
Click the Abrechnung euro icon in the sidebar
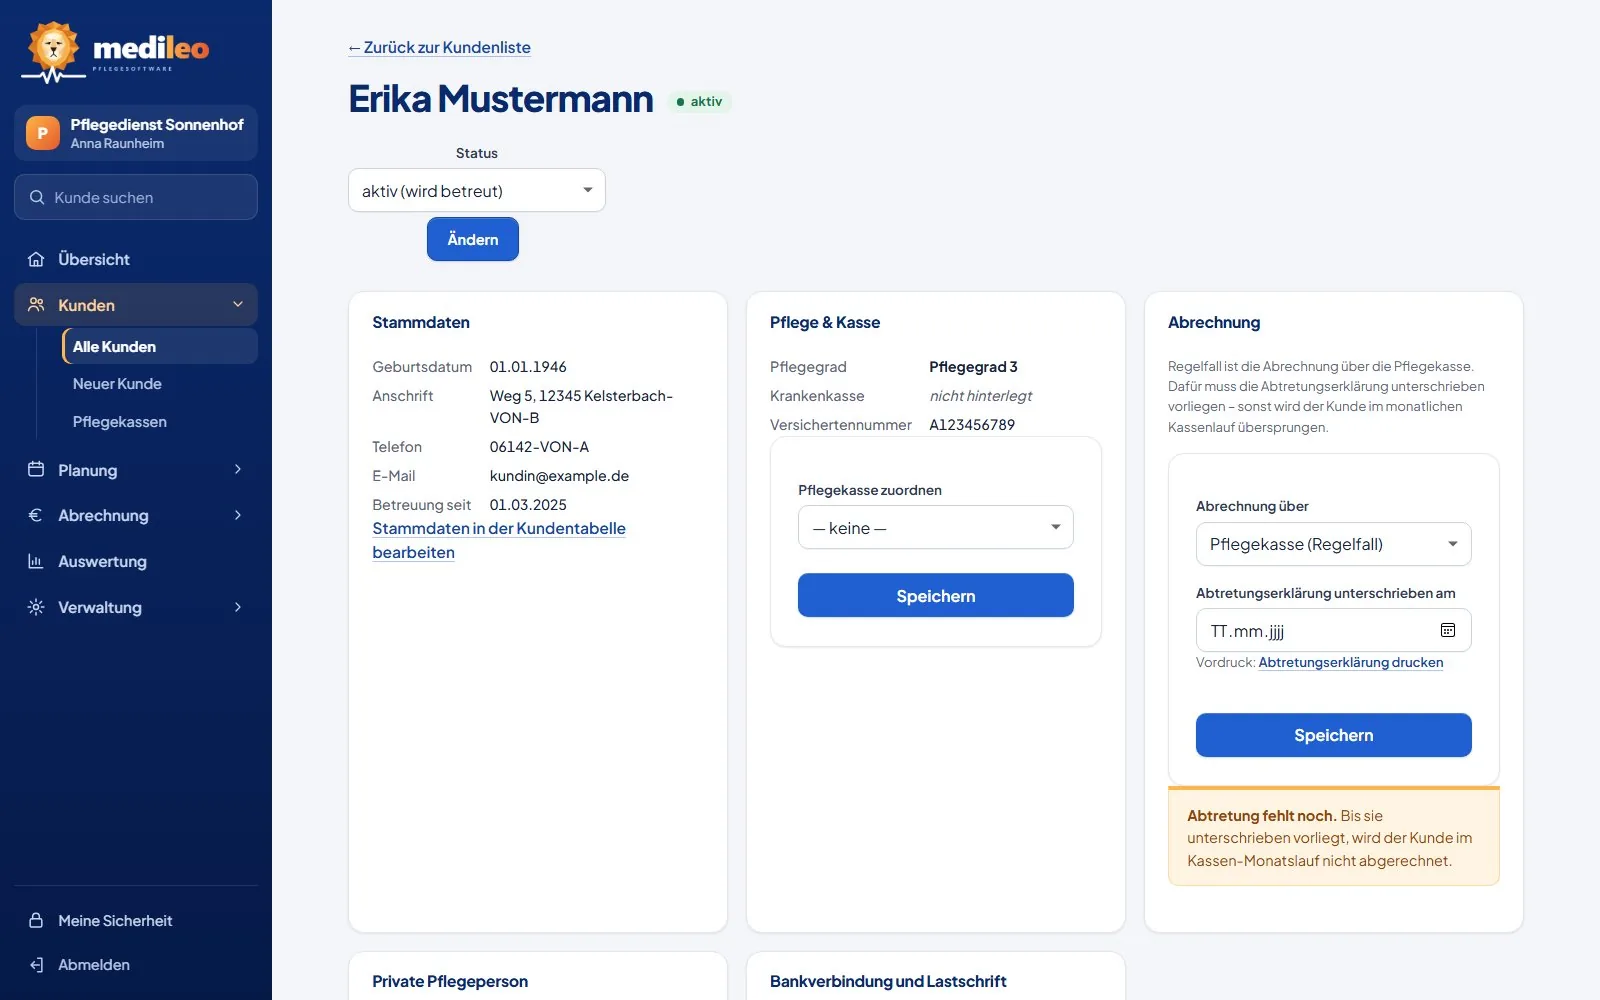[36, 515]
